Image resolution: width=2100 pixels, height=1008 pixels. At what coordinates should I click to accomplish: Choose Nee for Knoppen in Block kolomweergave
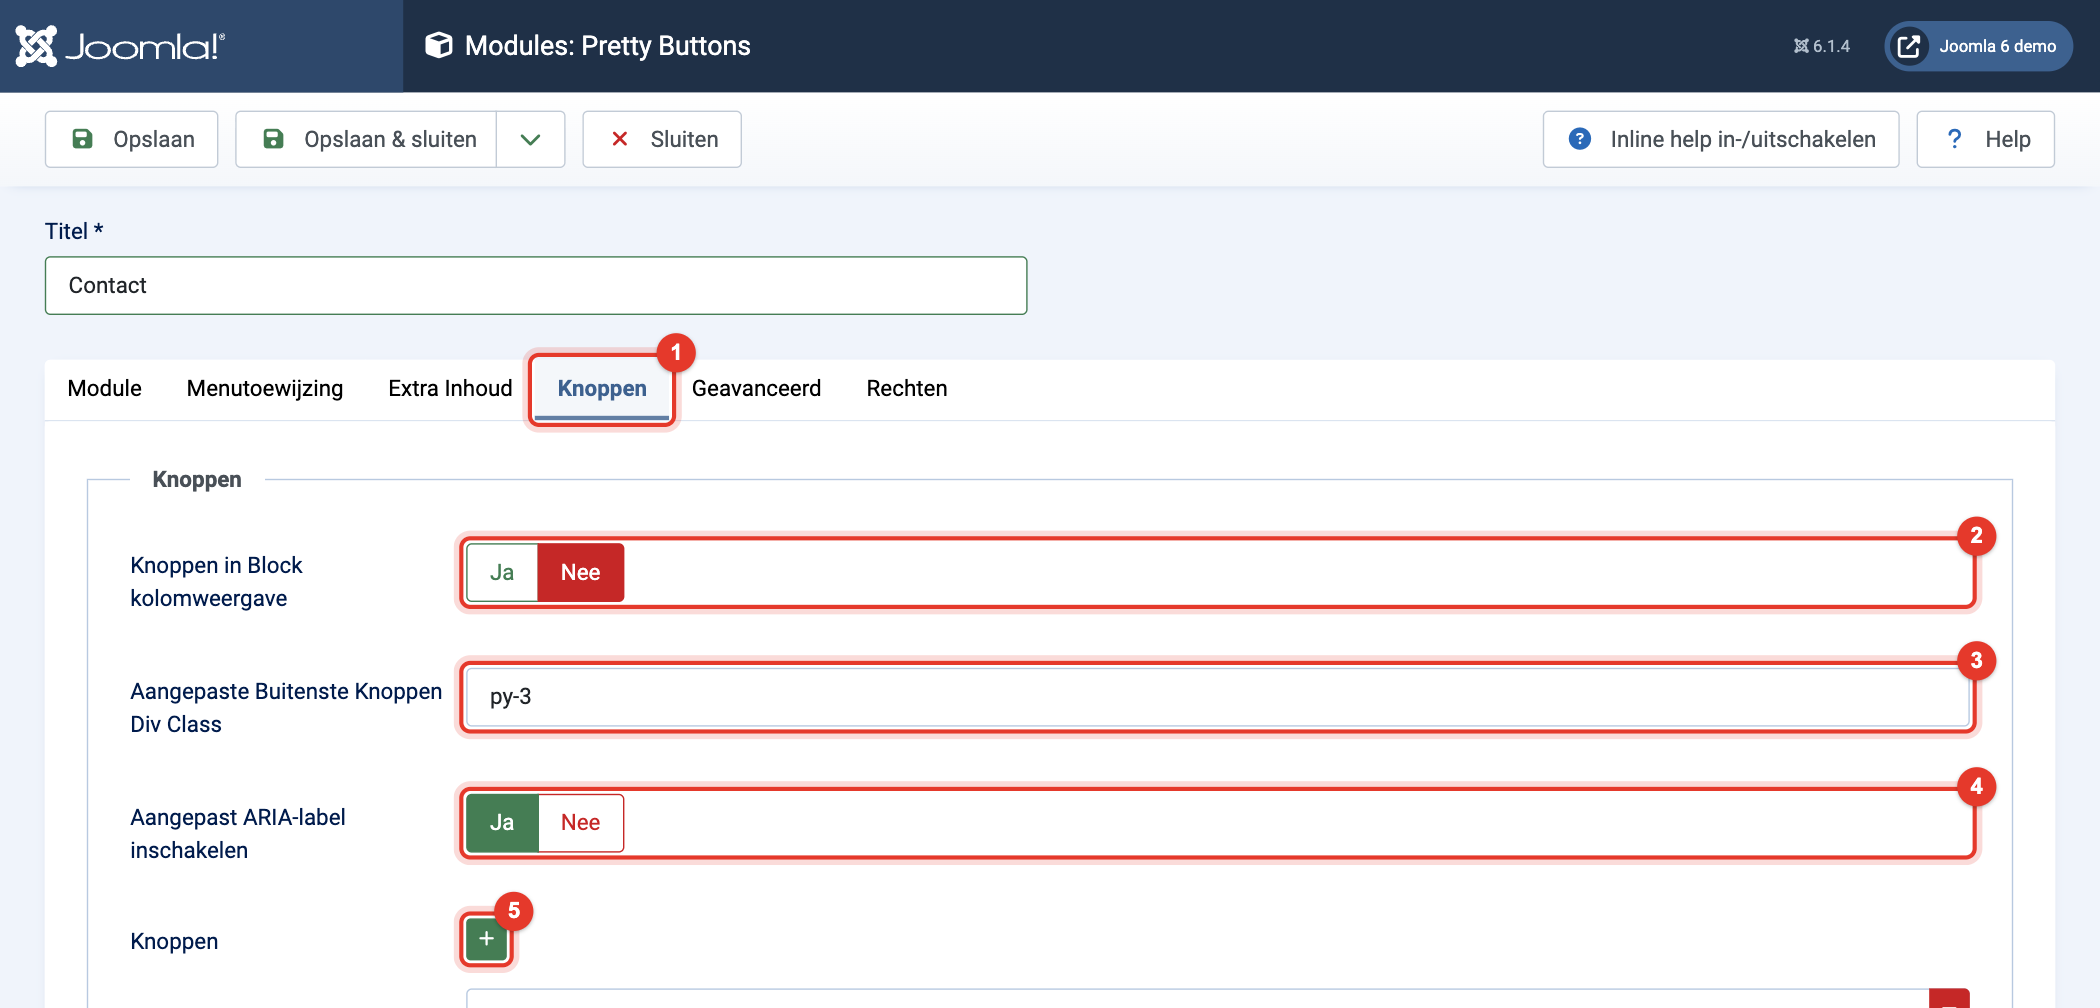coord(581,573)
